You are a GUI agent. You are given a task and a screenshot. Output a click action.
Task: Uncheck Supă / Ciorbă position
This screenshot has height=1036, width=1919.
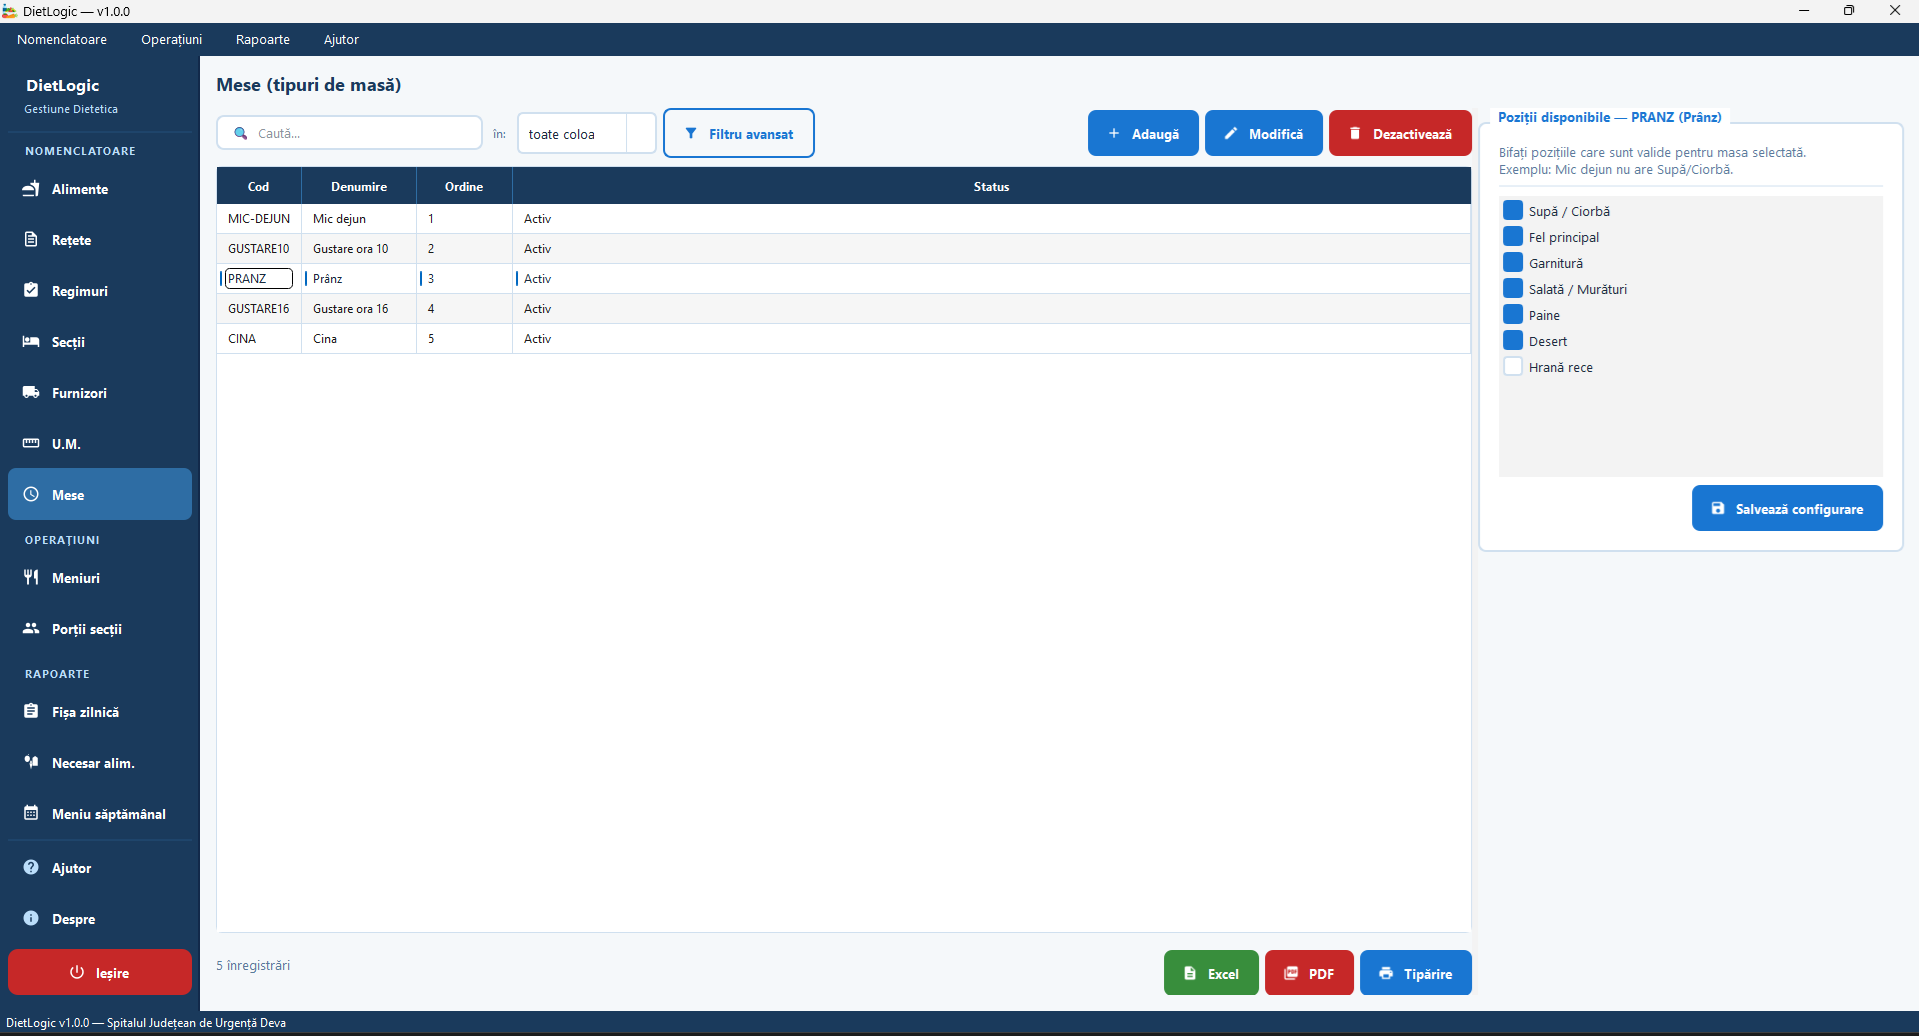pos(1513,211)
